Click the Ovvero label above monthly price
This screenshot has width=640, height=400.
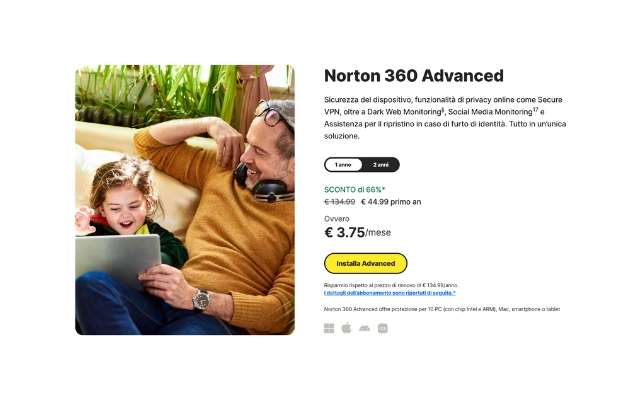337,219
